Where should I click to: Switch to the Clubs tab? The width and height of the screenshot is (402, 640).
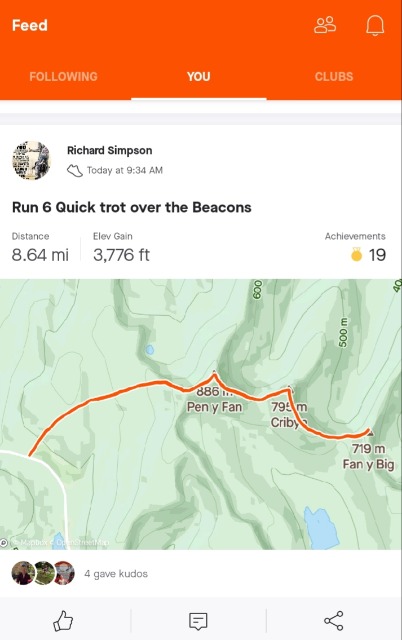point(334,77)
